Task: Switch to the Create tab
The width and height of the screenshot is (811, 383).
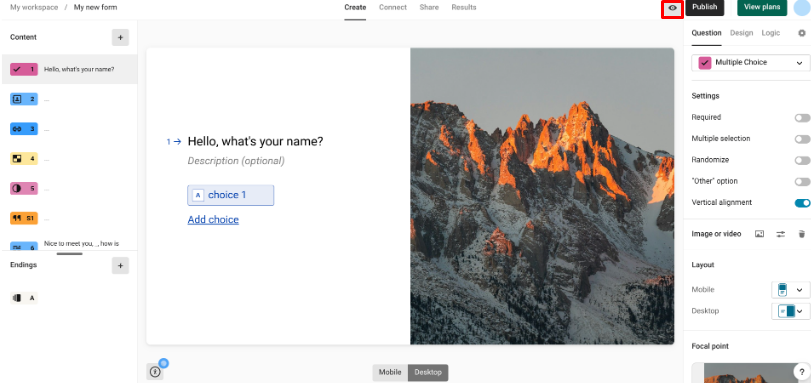Action: (x=355, y=7)
